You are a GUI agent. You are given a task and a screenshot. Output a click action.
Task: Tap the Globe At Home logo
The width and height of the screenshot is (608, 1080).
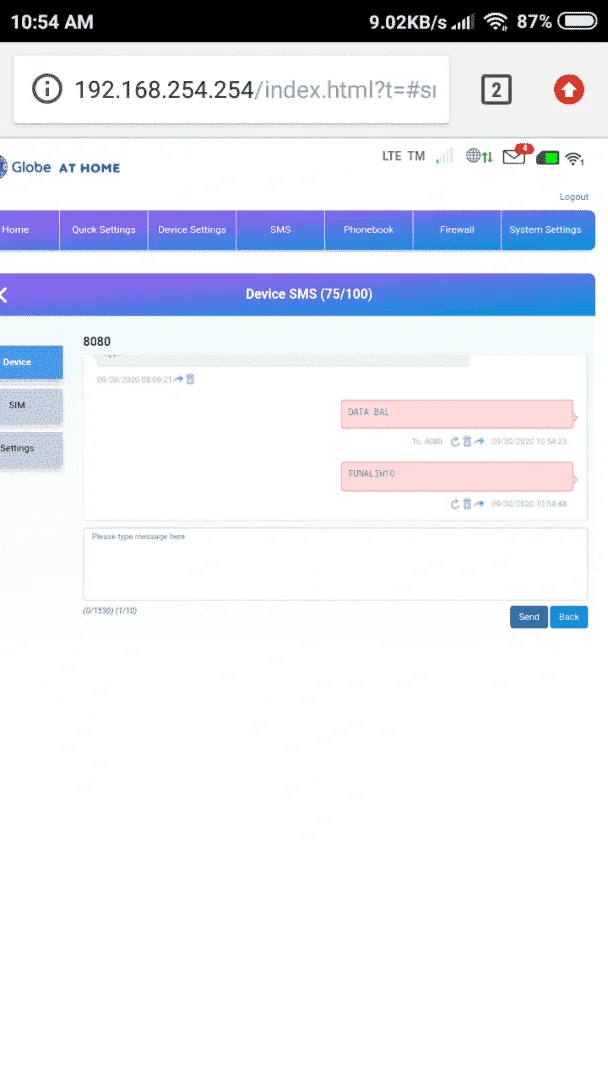point(60,167)
